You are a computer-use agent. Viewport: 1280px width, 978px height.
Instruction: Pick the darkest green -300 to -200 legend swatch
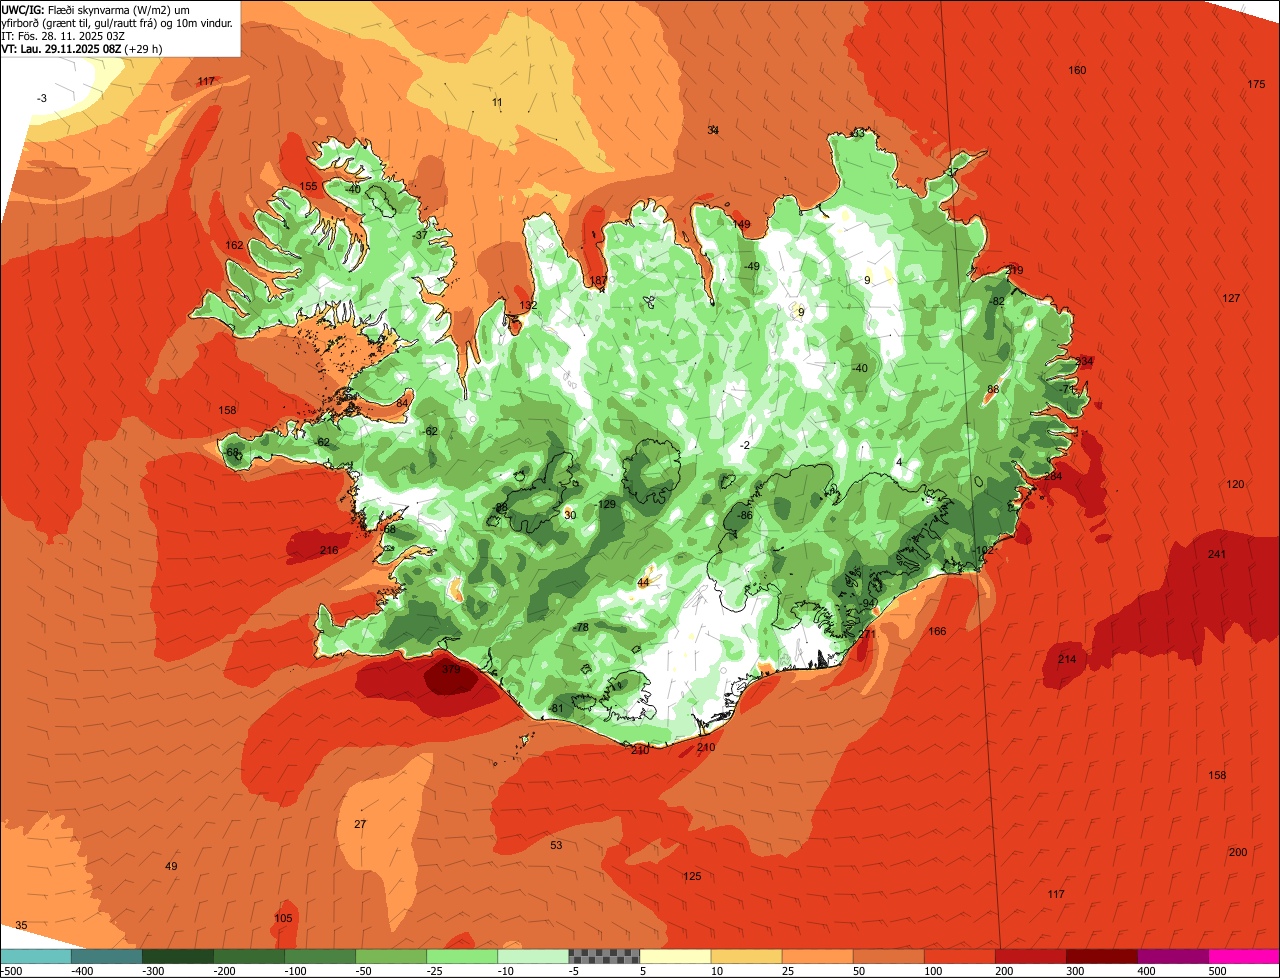(178, 956)
